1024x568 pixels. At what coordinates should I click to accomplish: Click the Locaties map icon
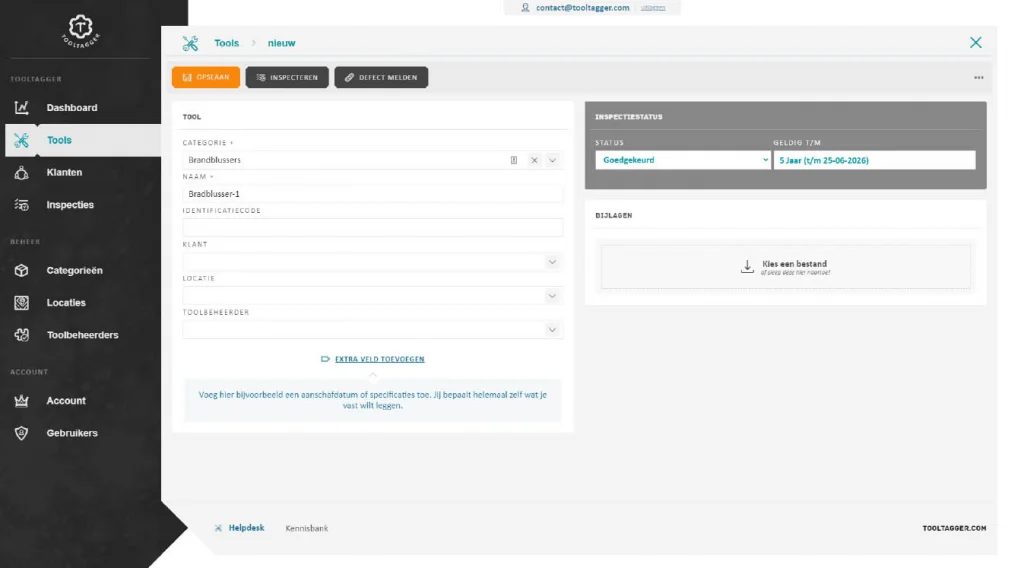click(x=22, y=303)
